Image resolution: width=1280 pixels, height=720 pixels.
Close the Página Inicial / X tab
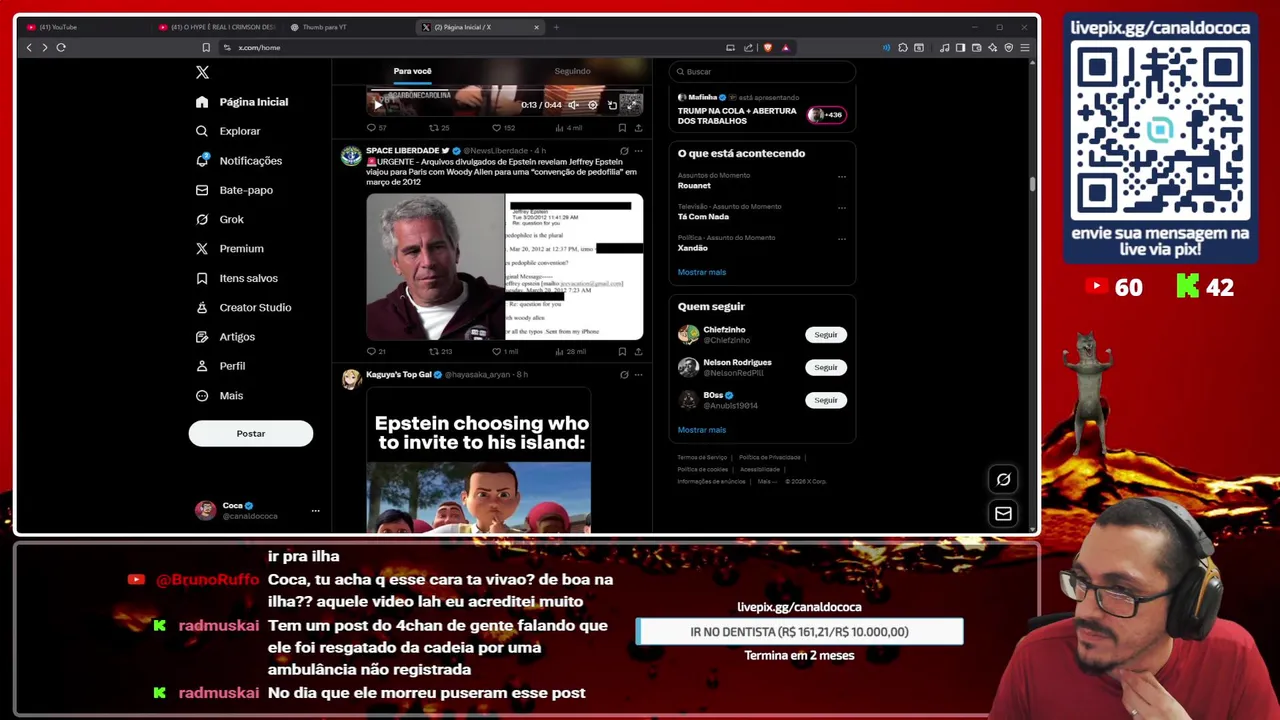(536, 27)
